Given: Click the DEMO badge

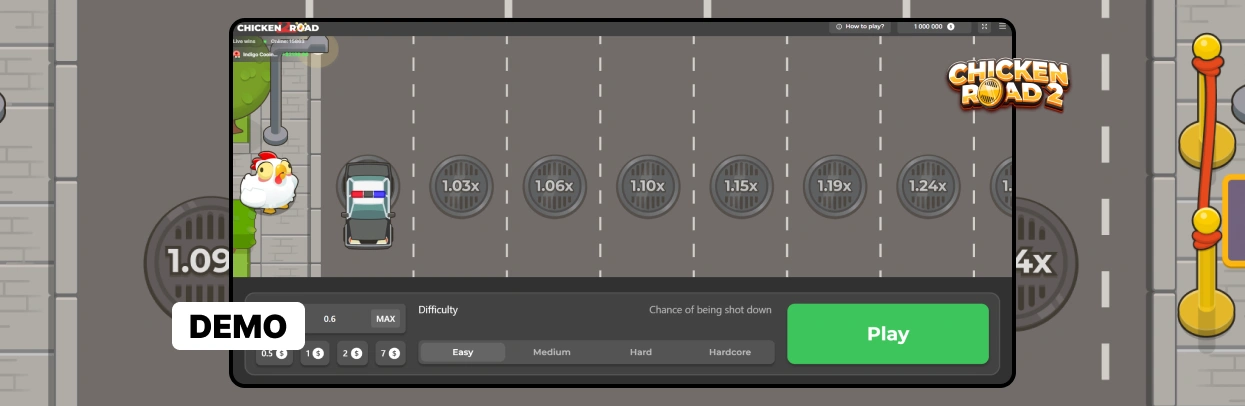Looking at the screenshot, I should pos(238,326).
